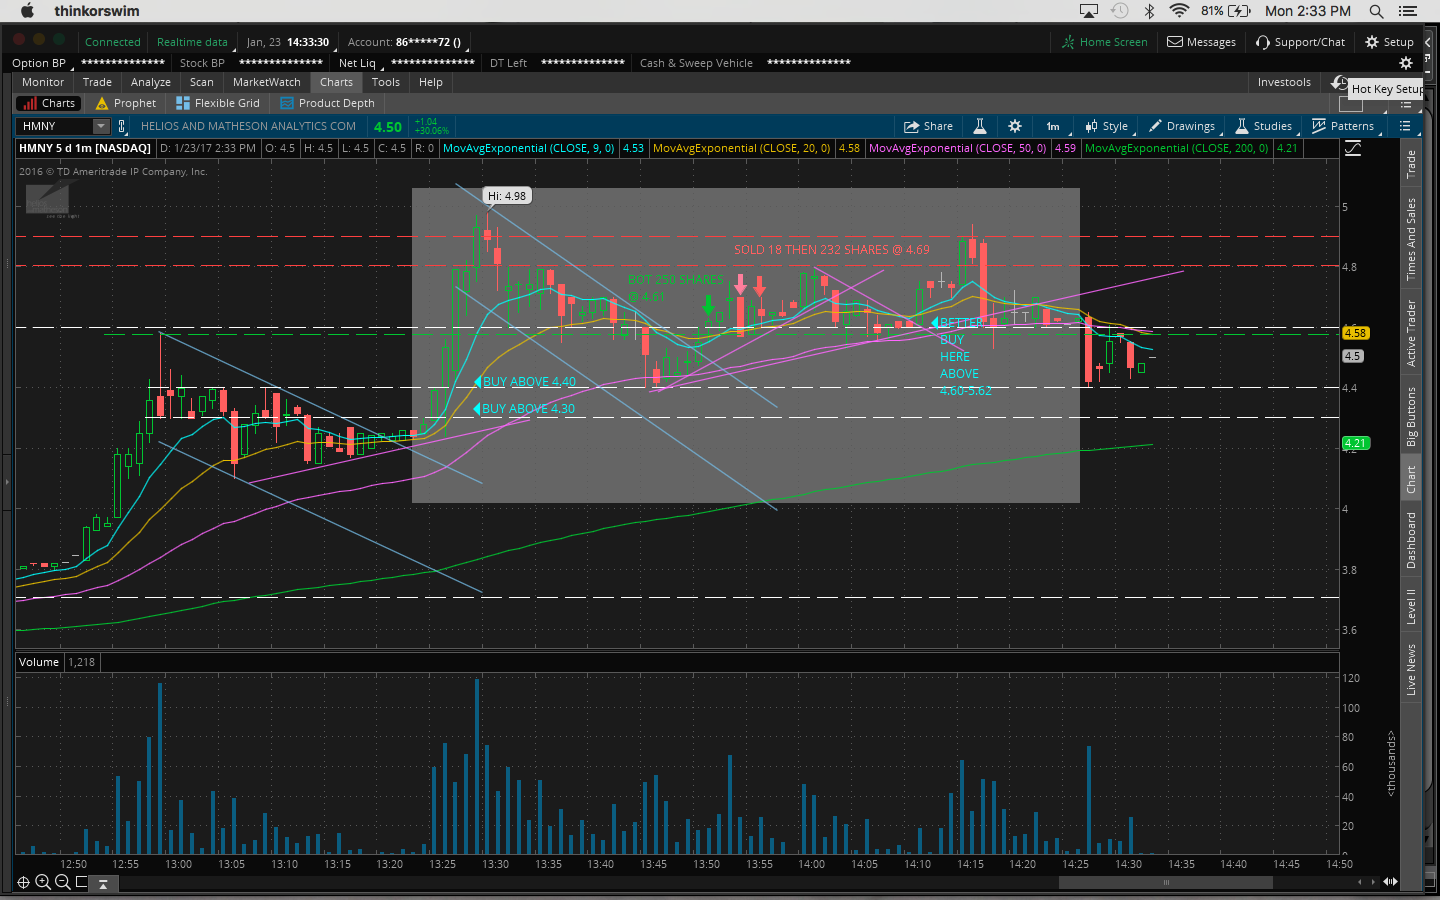Open the Studies menu

point(1264,126)
